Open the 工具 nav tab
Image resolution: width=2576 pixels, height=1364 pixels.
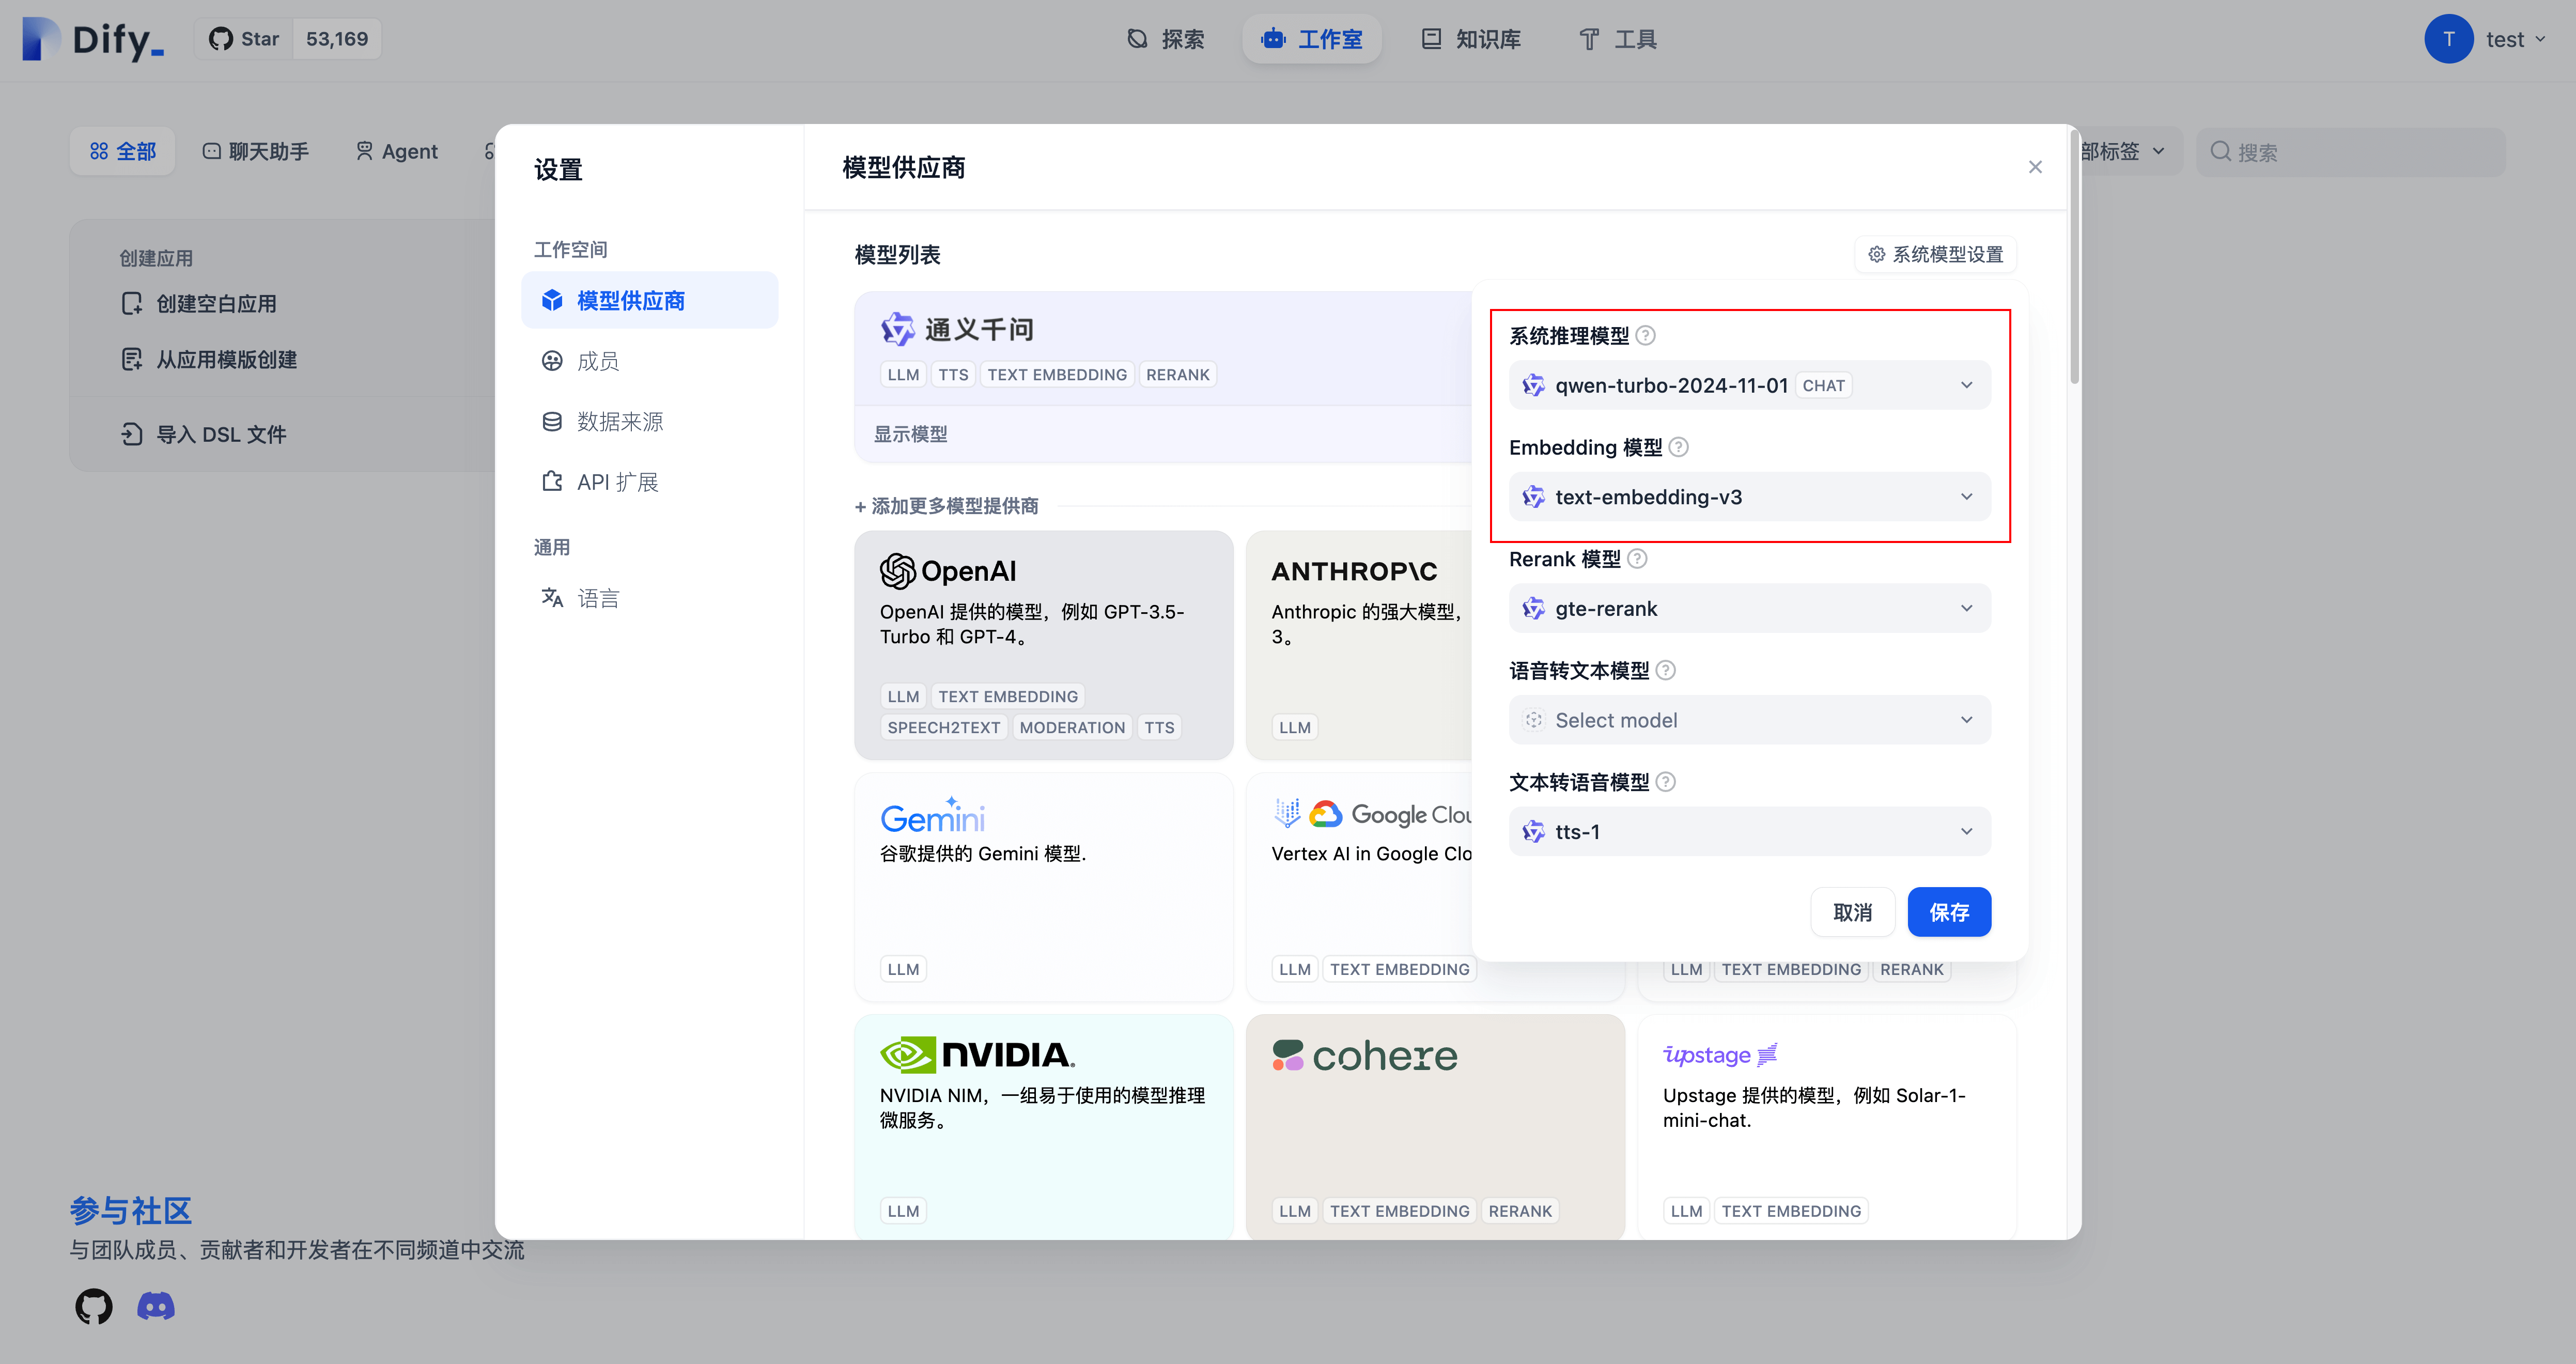click(1618, 39)
